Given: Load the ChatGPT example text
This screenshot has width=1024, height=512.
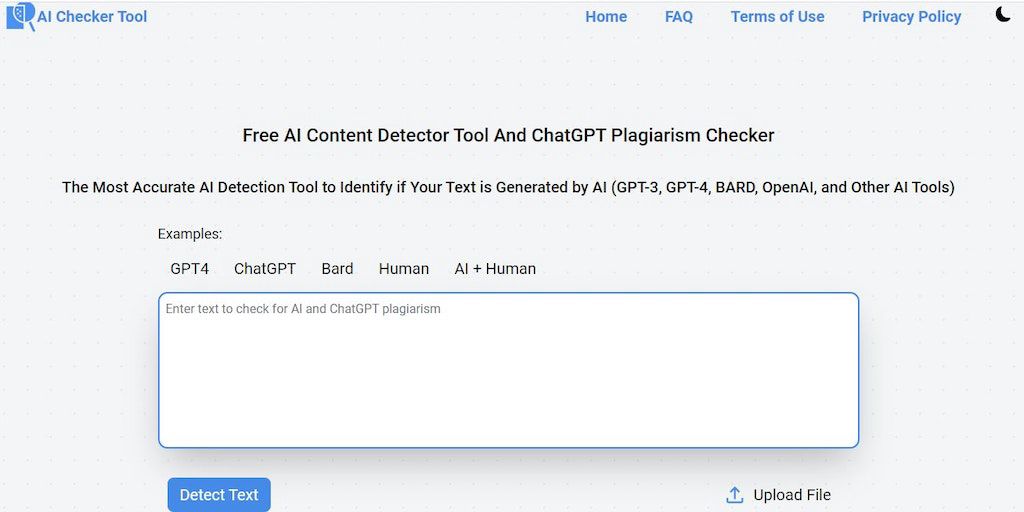Looking at the screenshot, I should coord(264,268).
